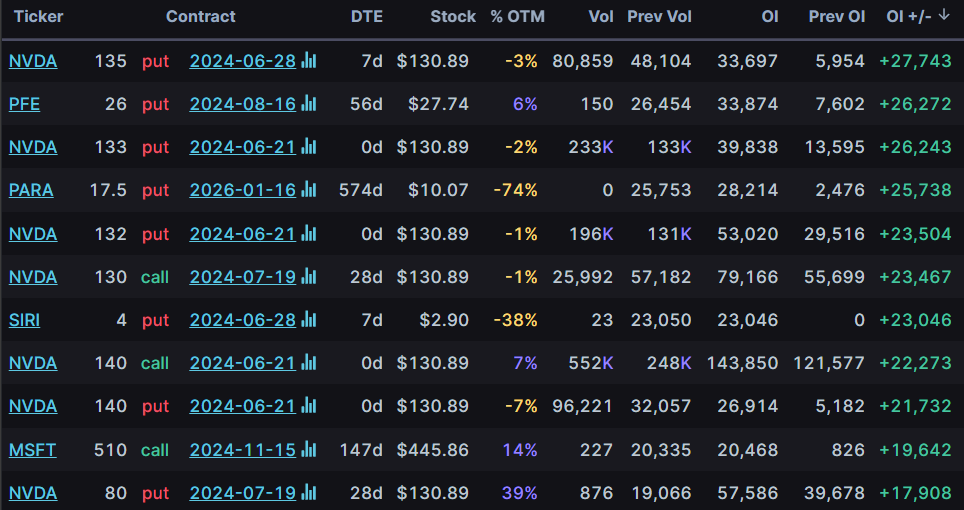Screen dimensions: 964x510
Task: Select the 96,221 volume cell
Action: 583,406
